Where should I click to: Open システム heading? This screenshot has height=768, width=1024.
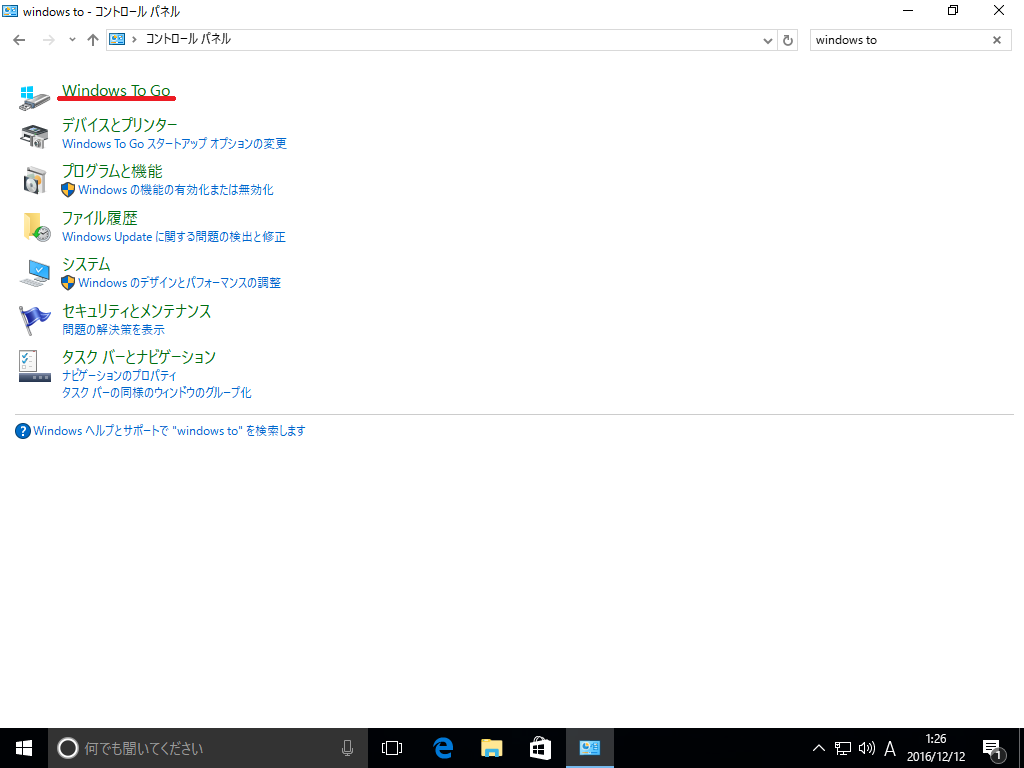[86, 264]
